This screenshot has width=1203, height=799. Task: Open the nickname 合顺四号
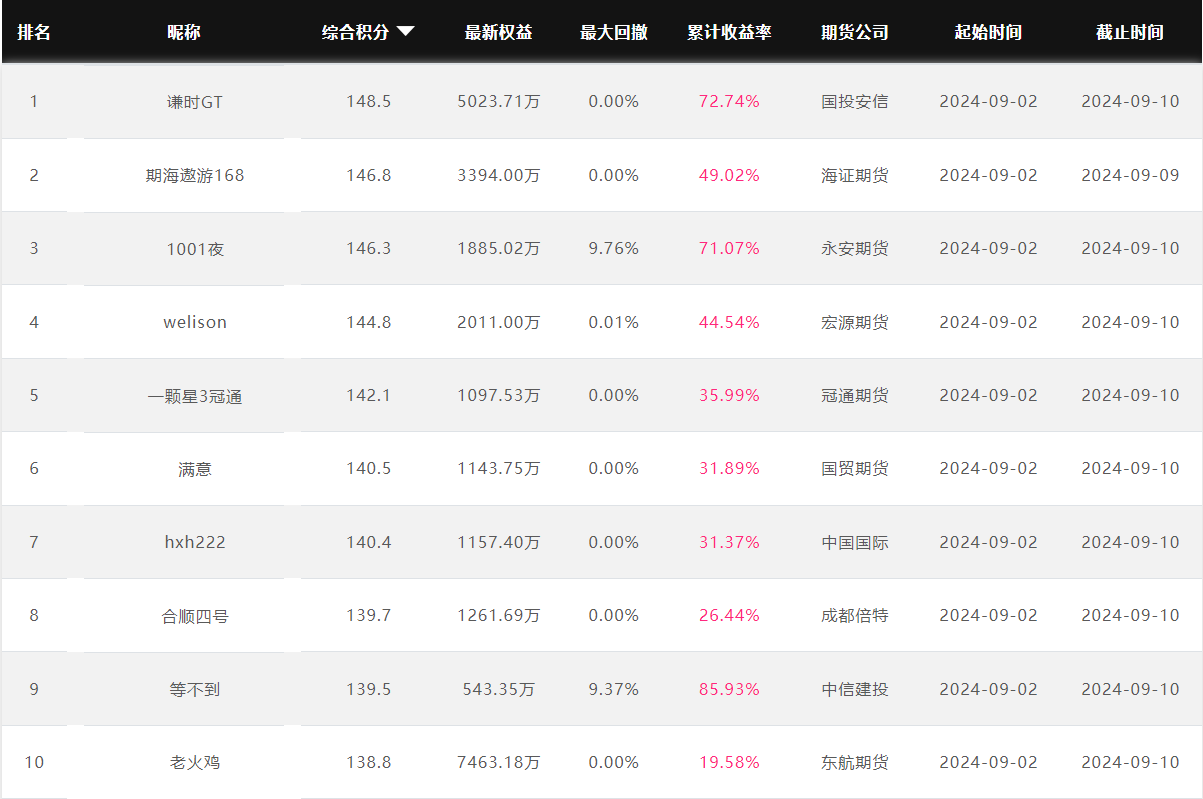pyautogui.click(x=195, y=616)
